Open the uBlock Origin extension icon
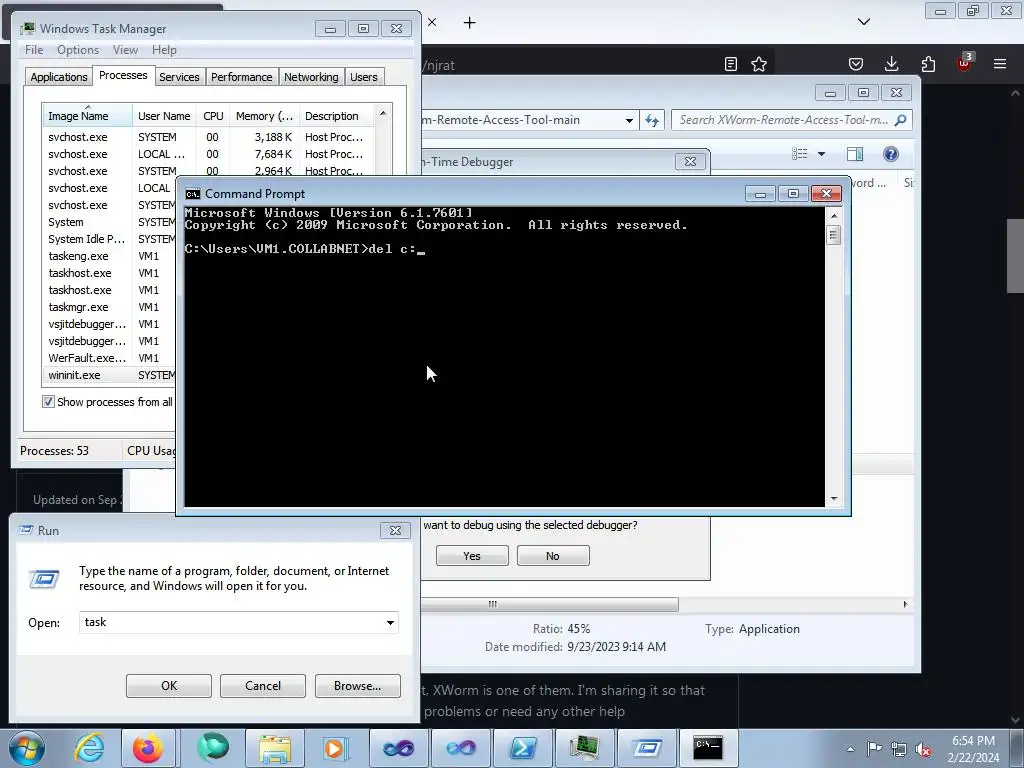 [965, 63]
